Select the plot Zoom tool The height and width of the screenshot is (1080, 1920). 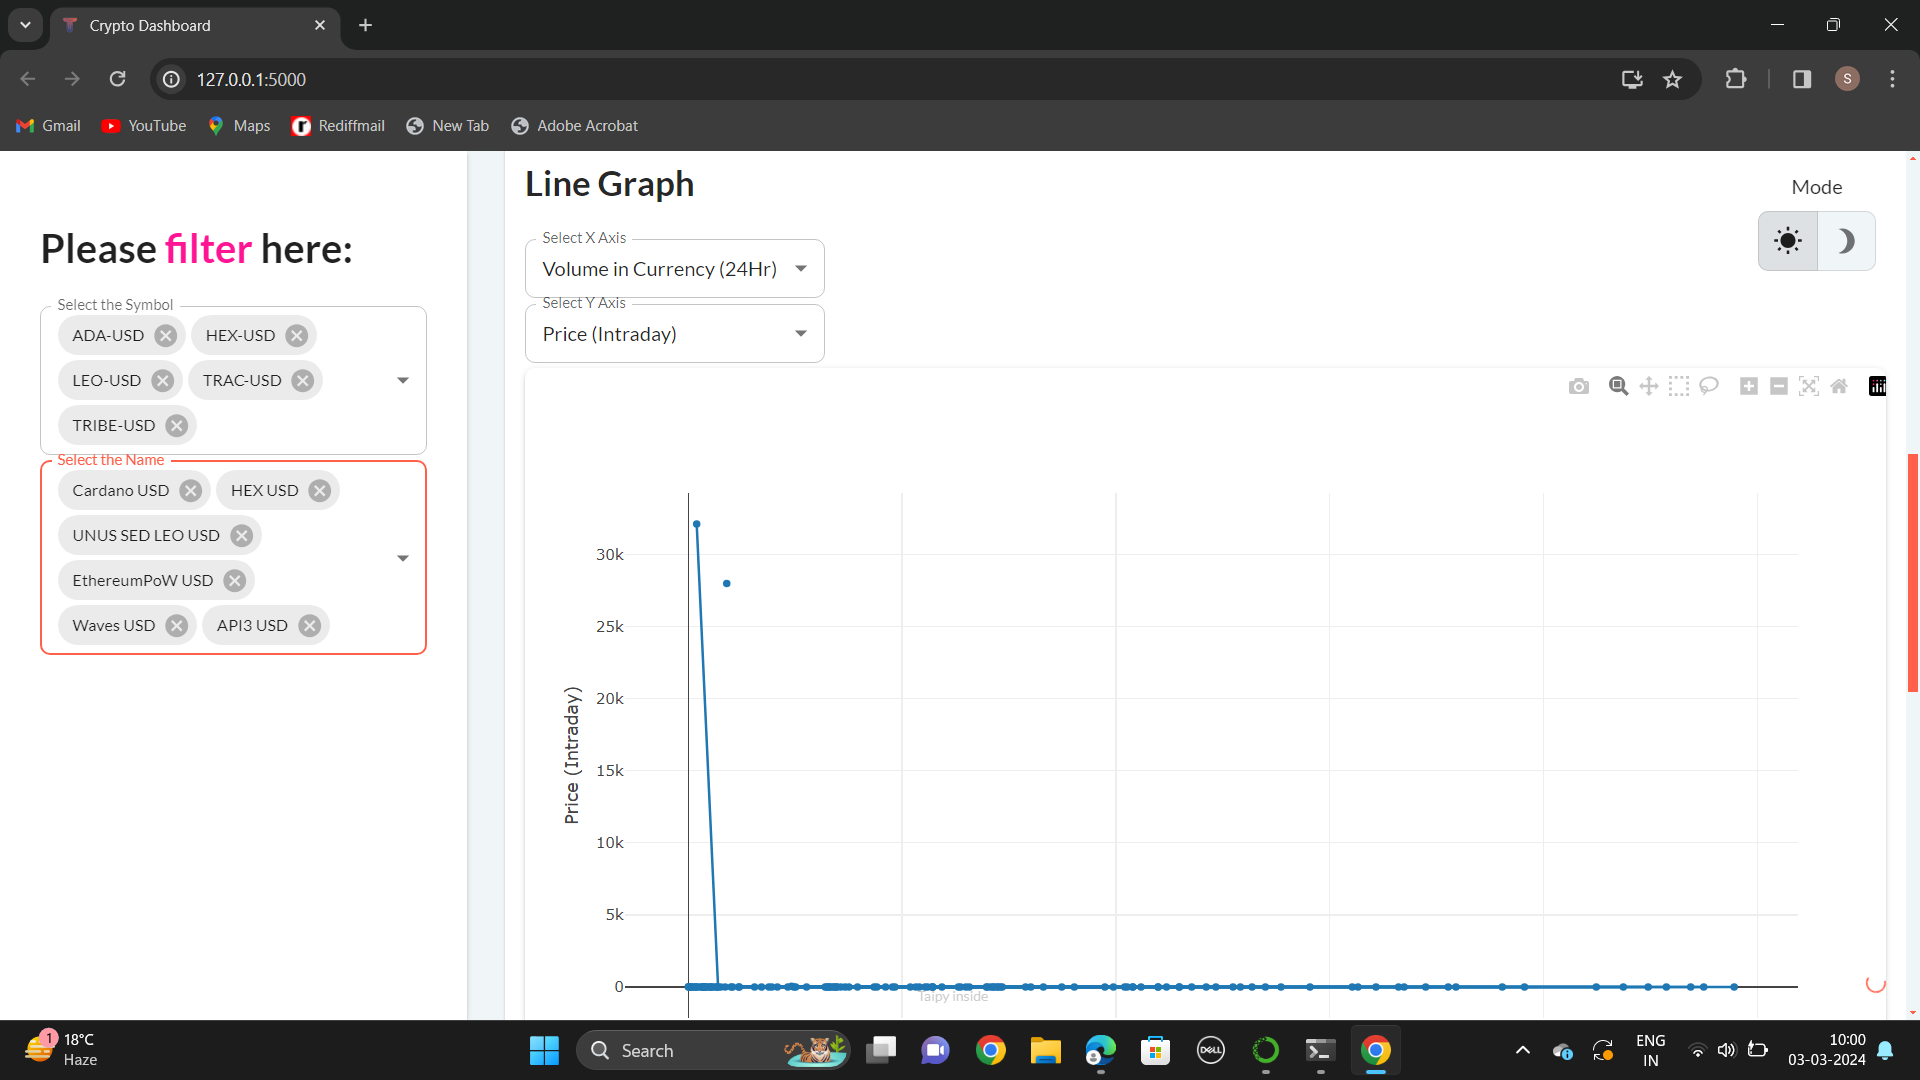click(x=1618, y=386)
